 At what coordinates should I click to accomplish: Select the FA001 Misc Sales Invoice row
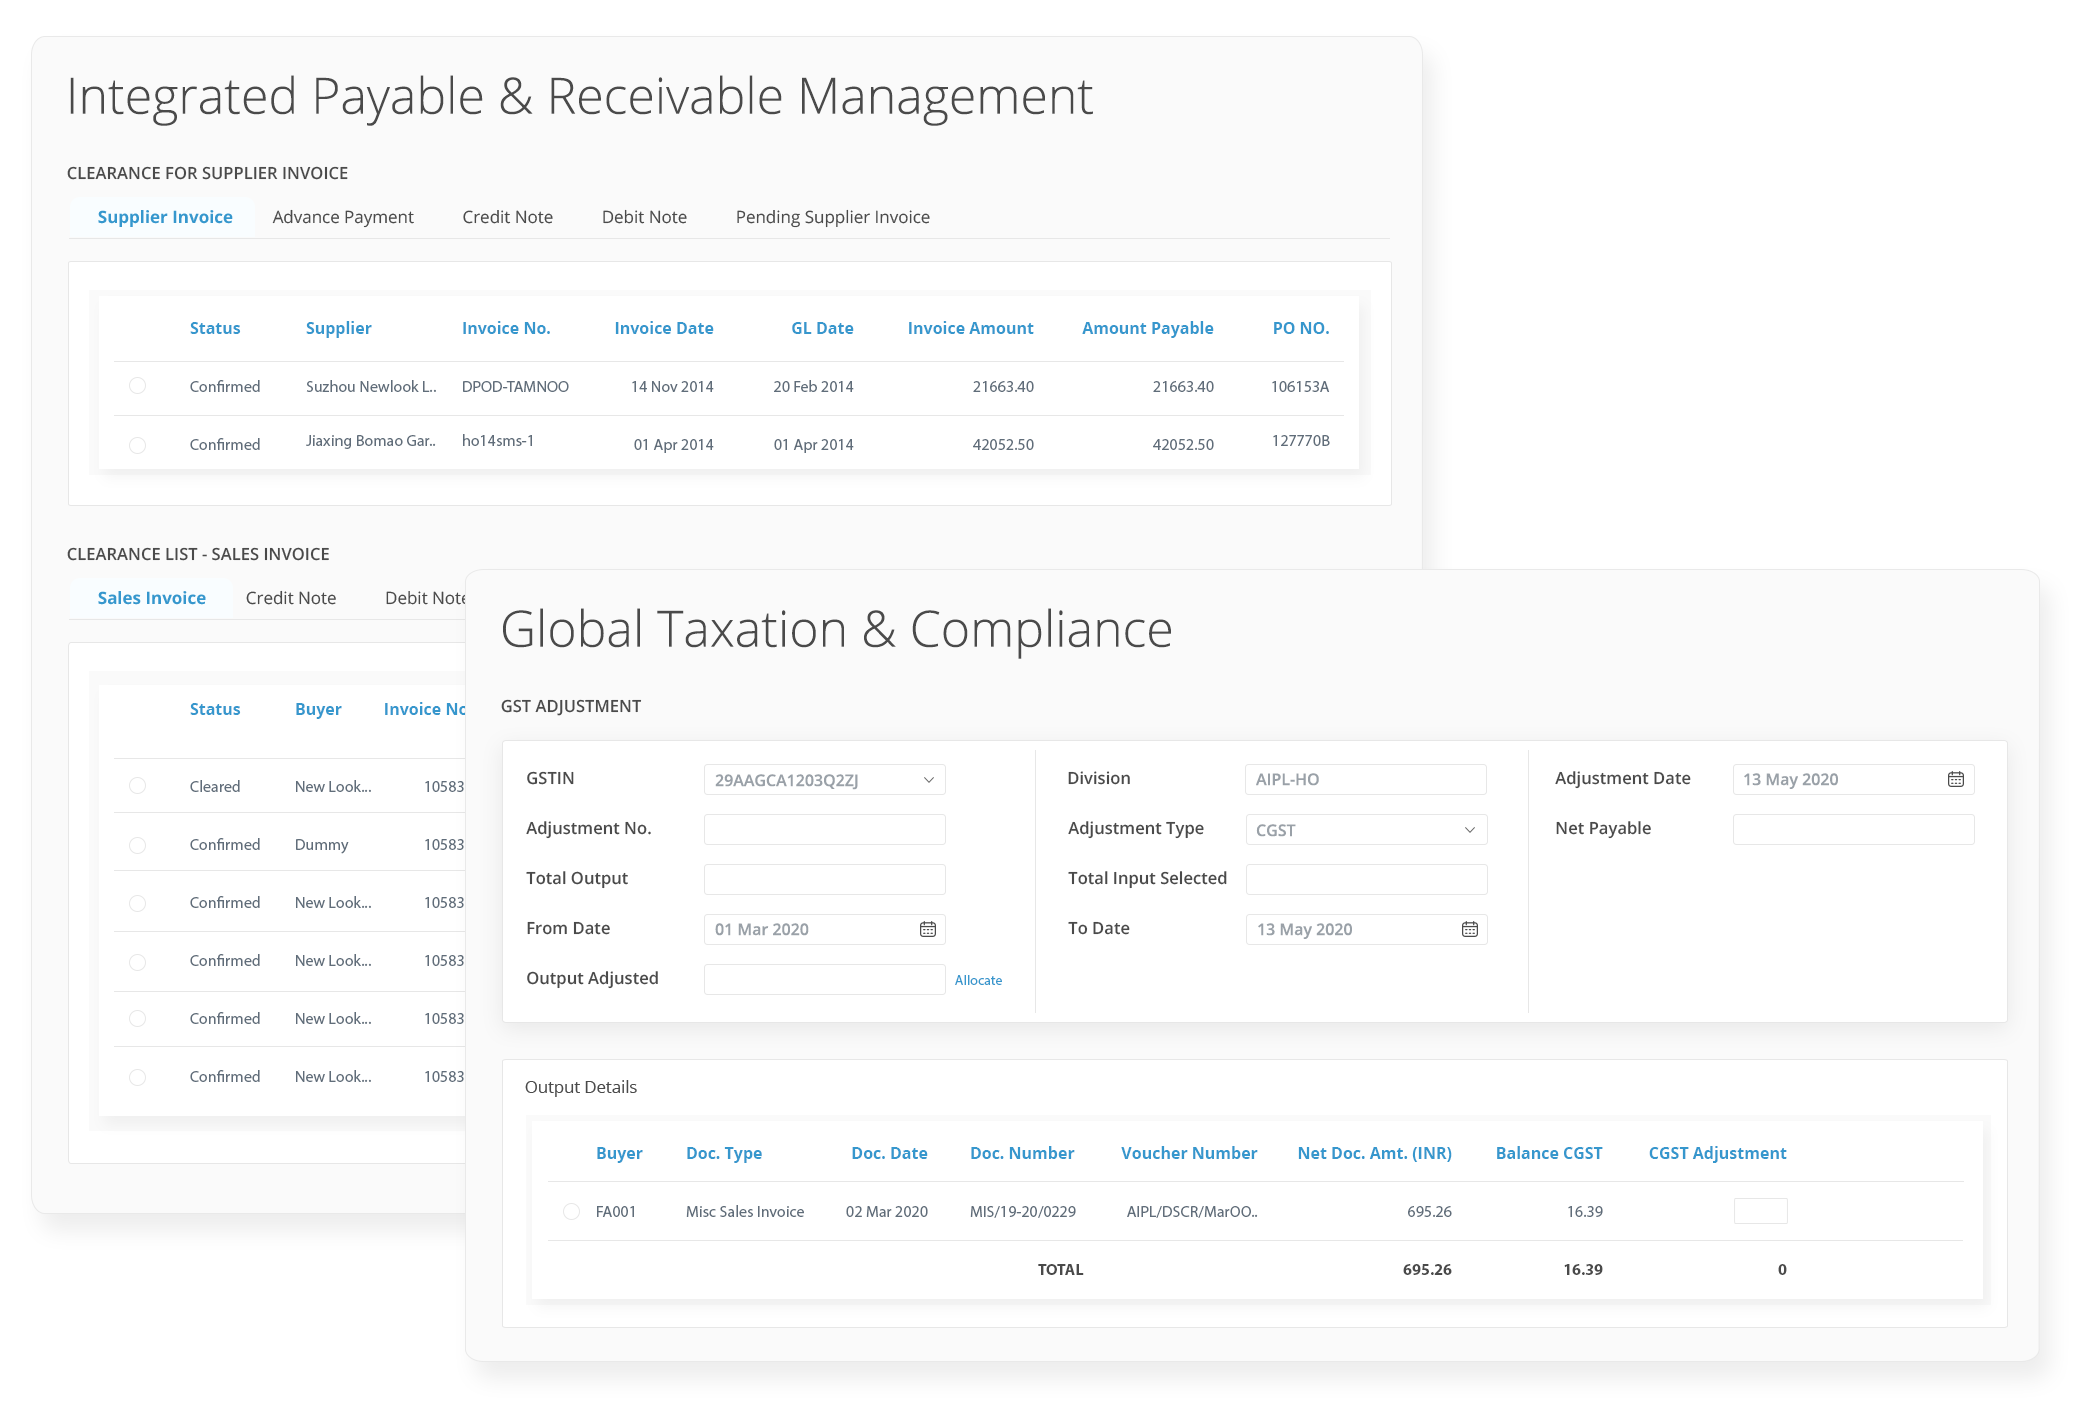[x=570, y=1211]
